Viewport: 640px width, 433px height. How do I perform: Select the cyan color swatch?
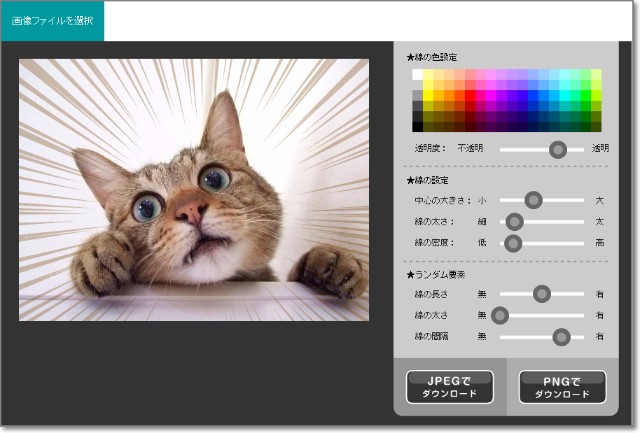click(x=565, y=96)
